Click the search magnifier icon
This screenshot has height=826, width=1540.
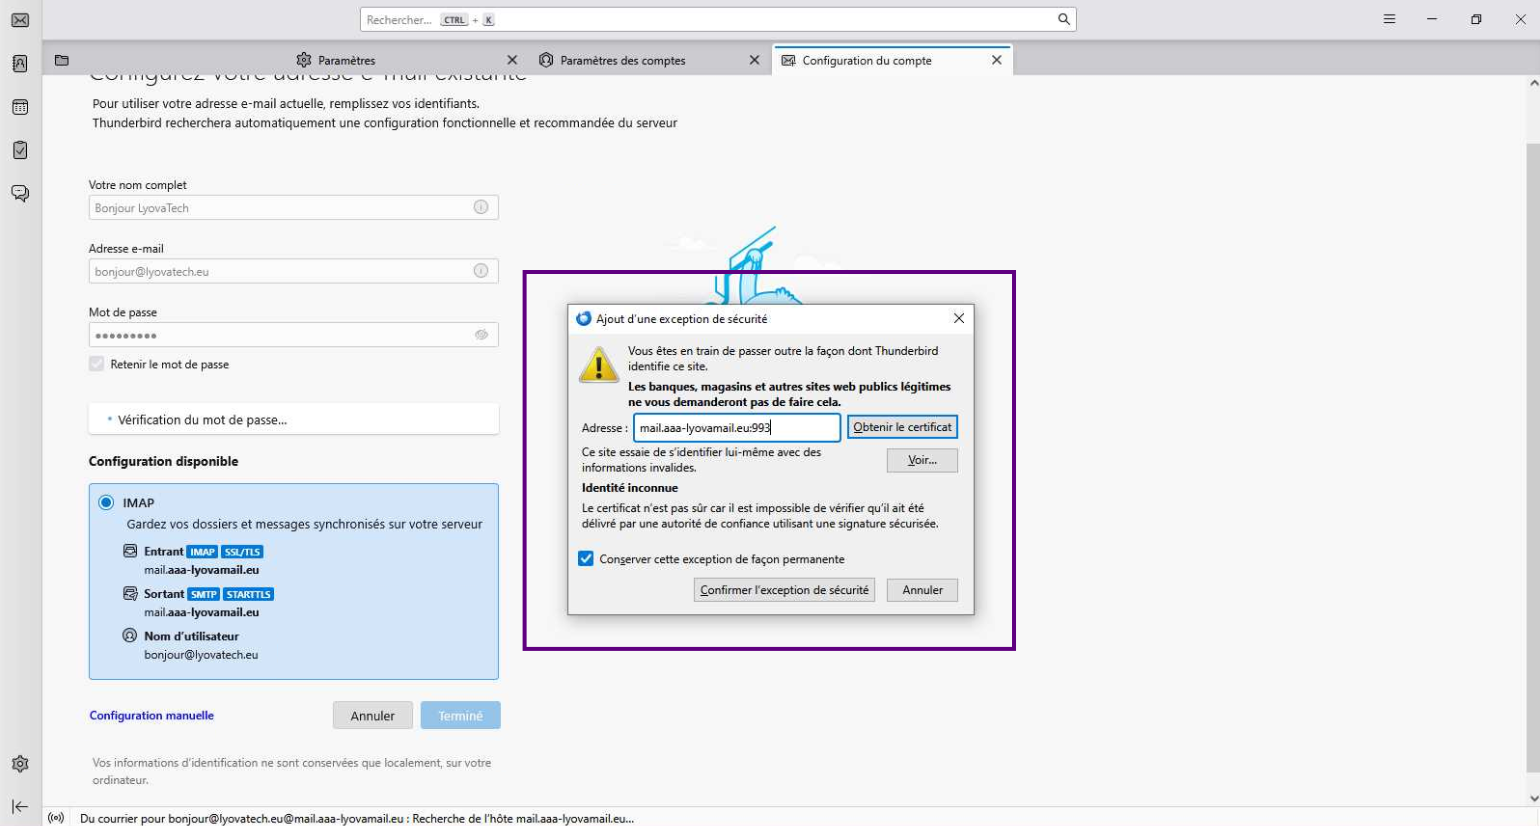point(1064,19)
